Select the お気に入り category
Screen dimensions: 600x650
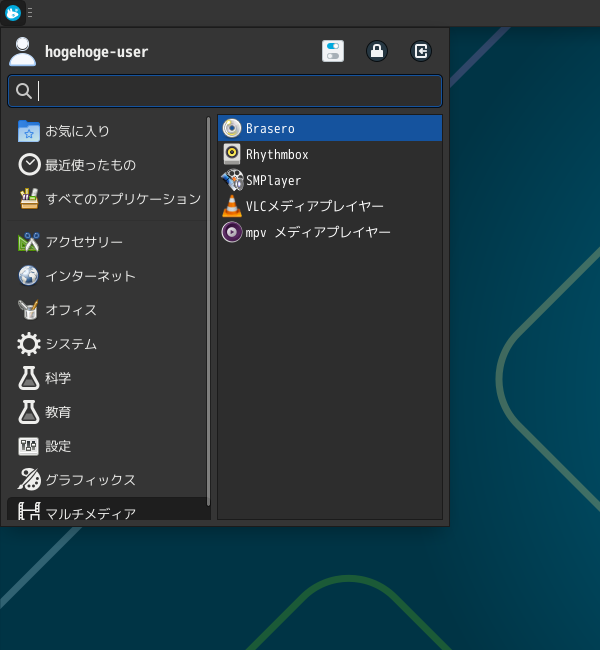coord(78,131)
